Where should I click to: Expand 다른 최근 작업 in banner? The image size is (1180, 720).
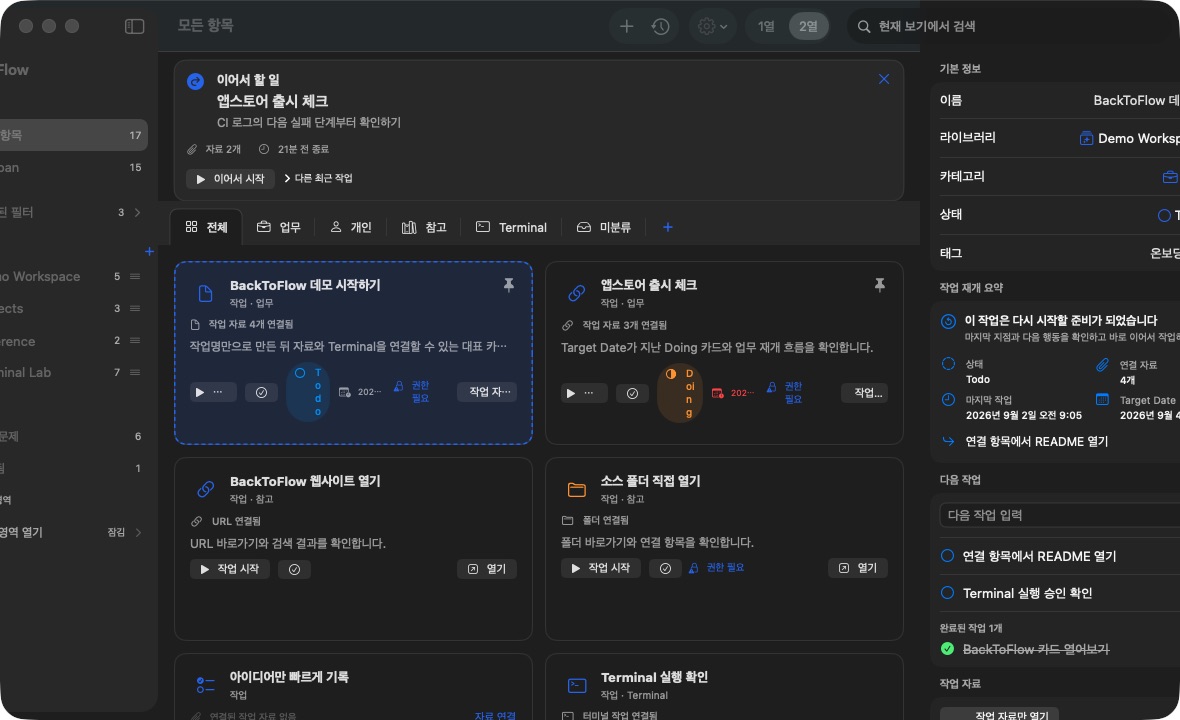pos(318,178)
